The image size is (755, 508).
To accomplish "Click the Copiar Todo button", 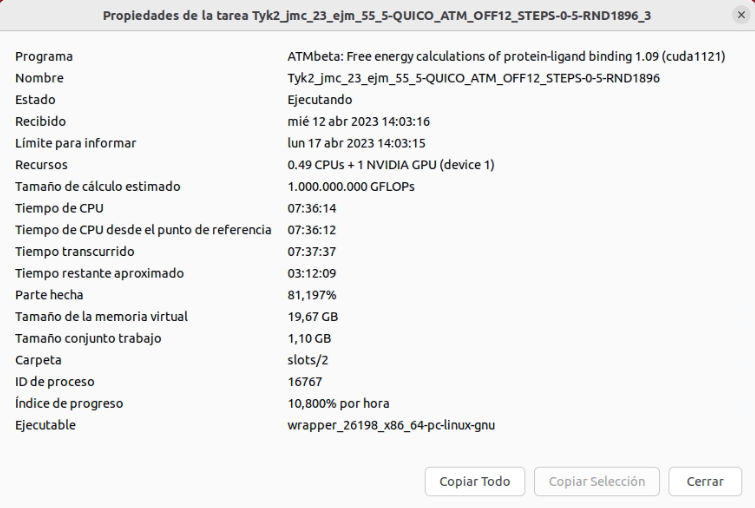I will pos(475,481).
